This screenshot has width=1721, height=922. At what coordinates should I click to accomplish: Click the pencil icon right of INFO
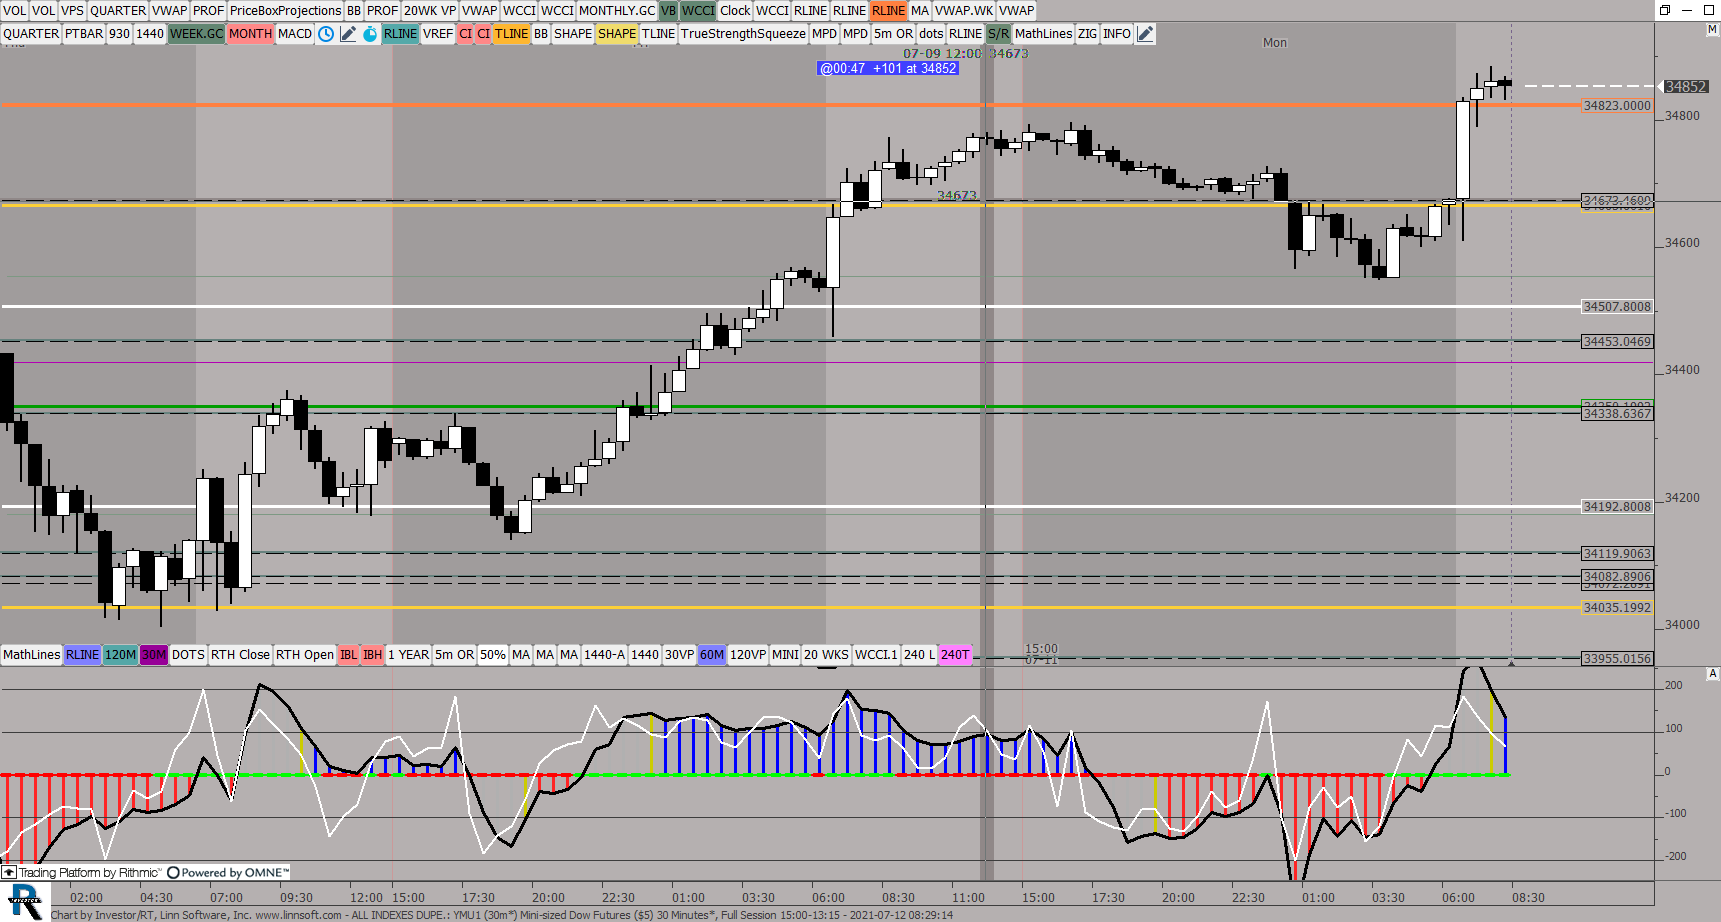point(1146,33)
